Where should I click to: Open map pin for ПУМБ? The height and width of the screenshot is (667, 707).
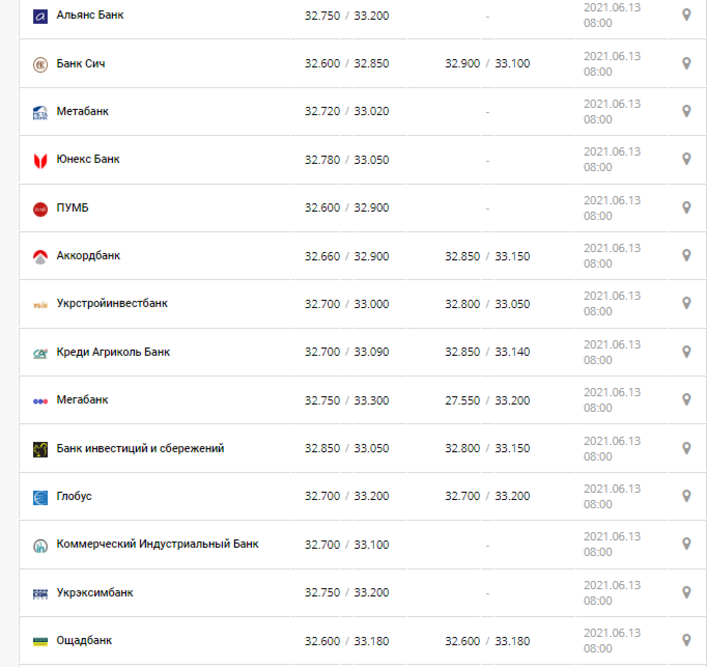(686, 207)
